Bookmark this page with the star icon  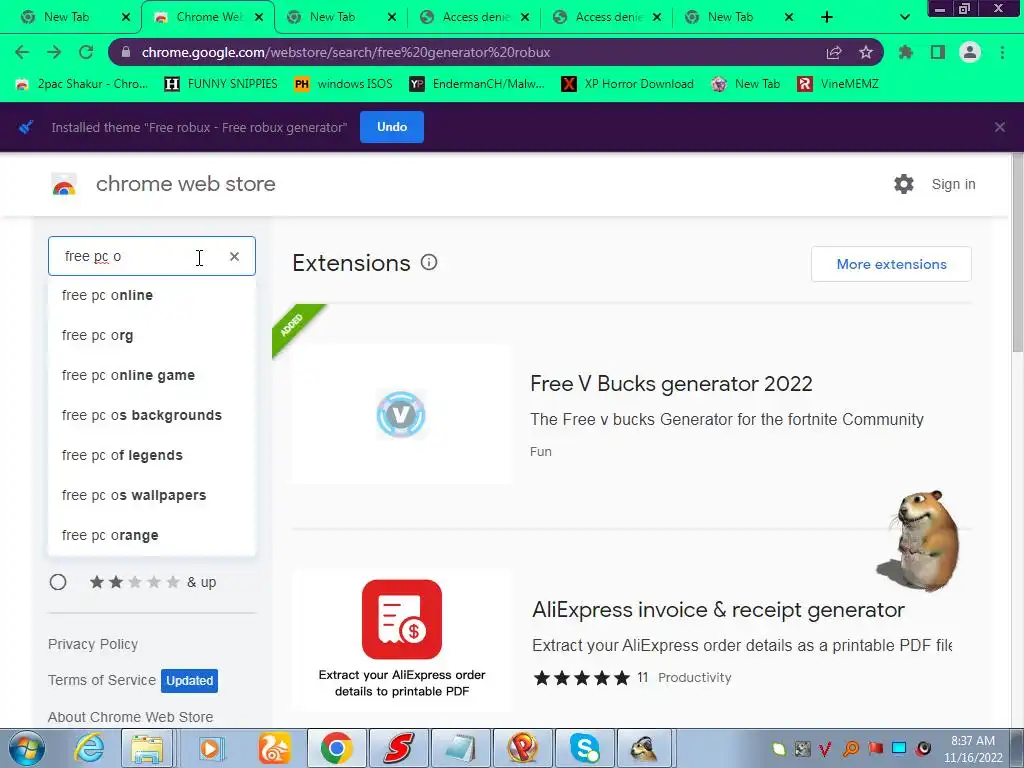(x=866, y=52)
